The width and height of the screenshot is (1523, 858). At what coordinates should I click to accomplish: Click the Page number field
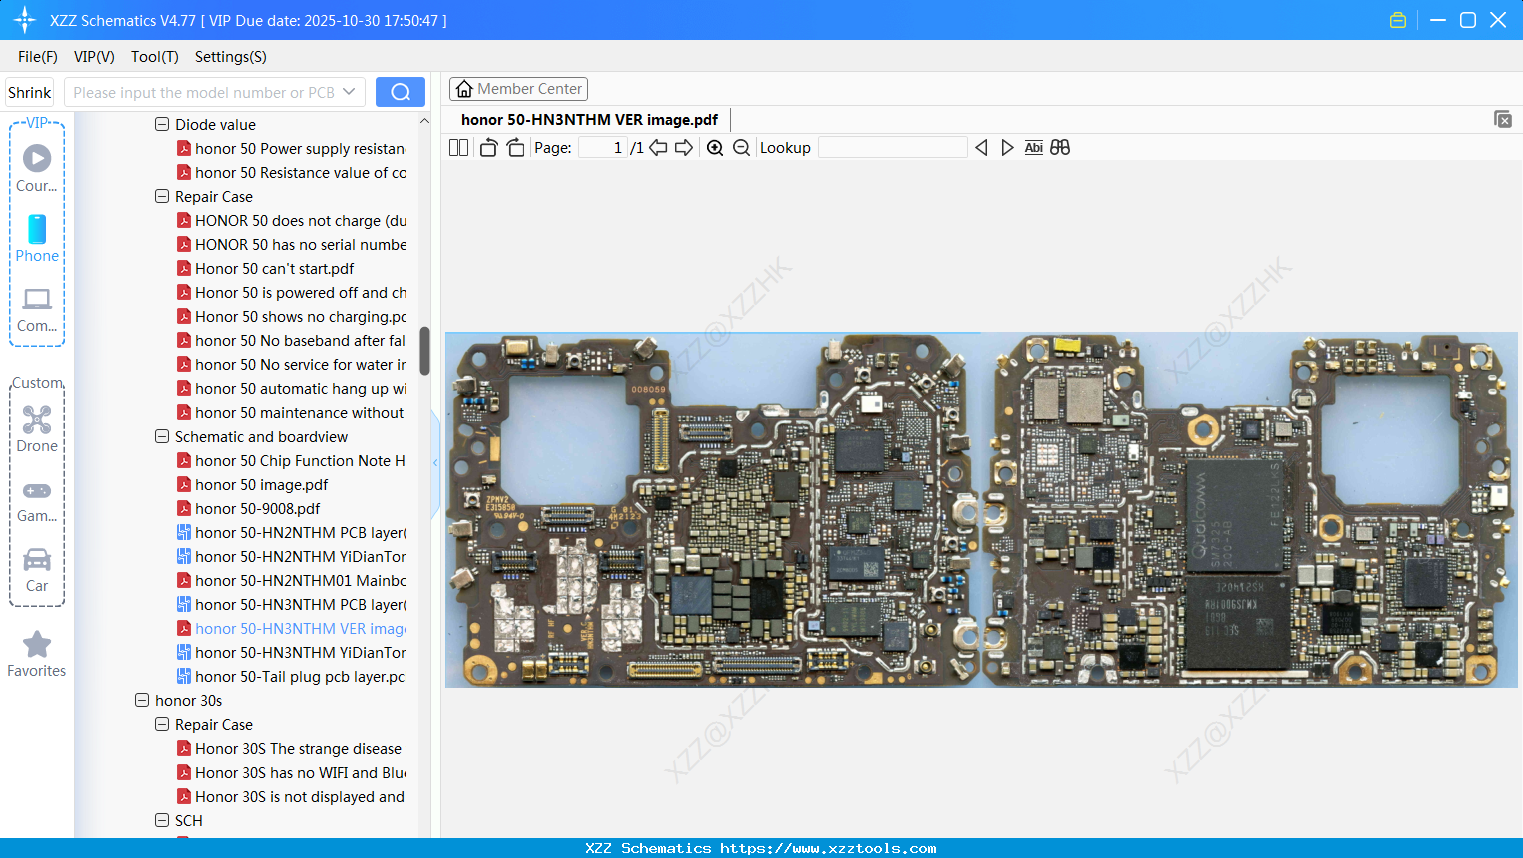click(x=603, y=148)
